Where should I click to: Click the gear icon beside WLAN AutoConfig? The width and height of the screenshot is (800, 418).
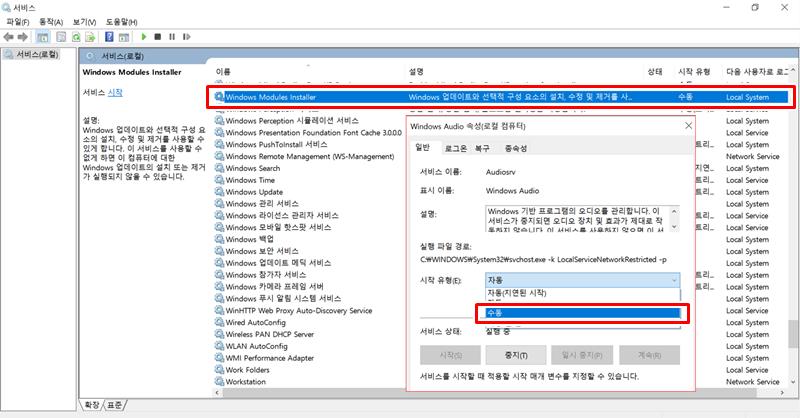[219, 346]
